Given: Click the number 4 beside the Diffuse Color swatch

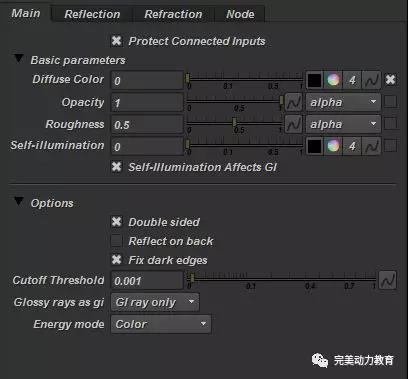Looking at the screenshot, I should 352,80.
